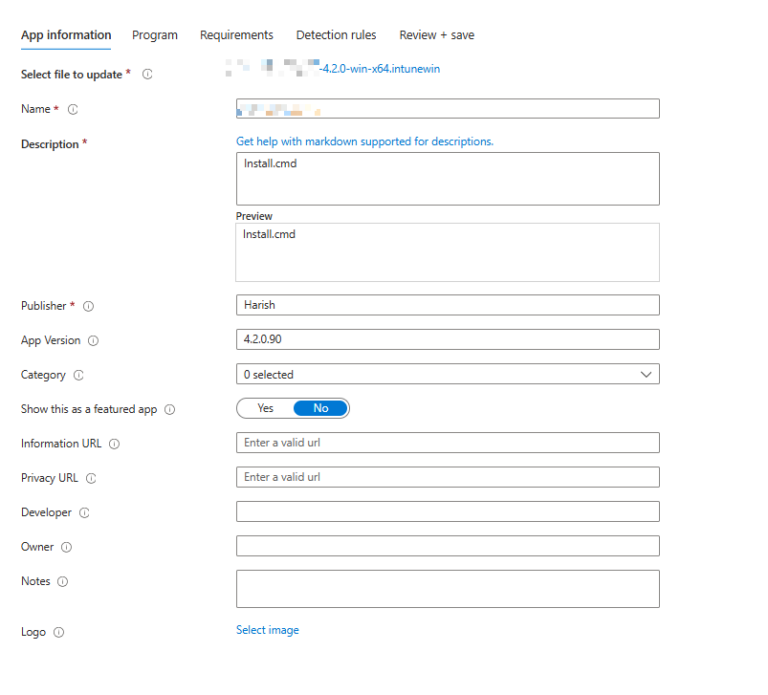This screenshot has height=695, width=768.
Task: Click the Notes text area
Action: point(448,589)
